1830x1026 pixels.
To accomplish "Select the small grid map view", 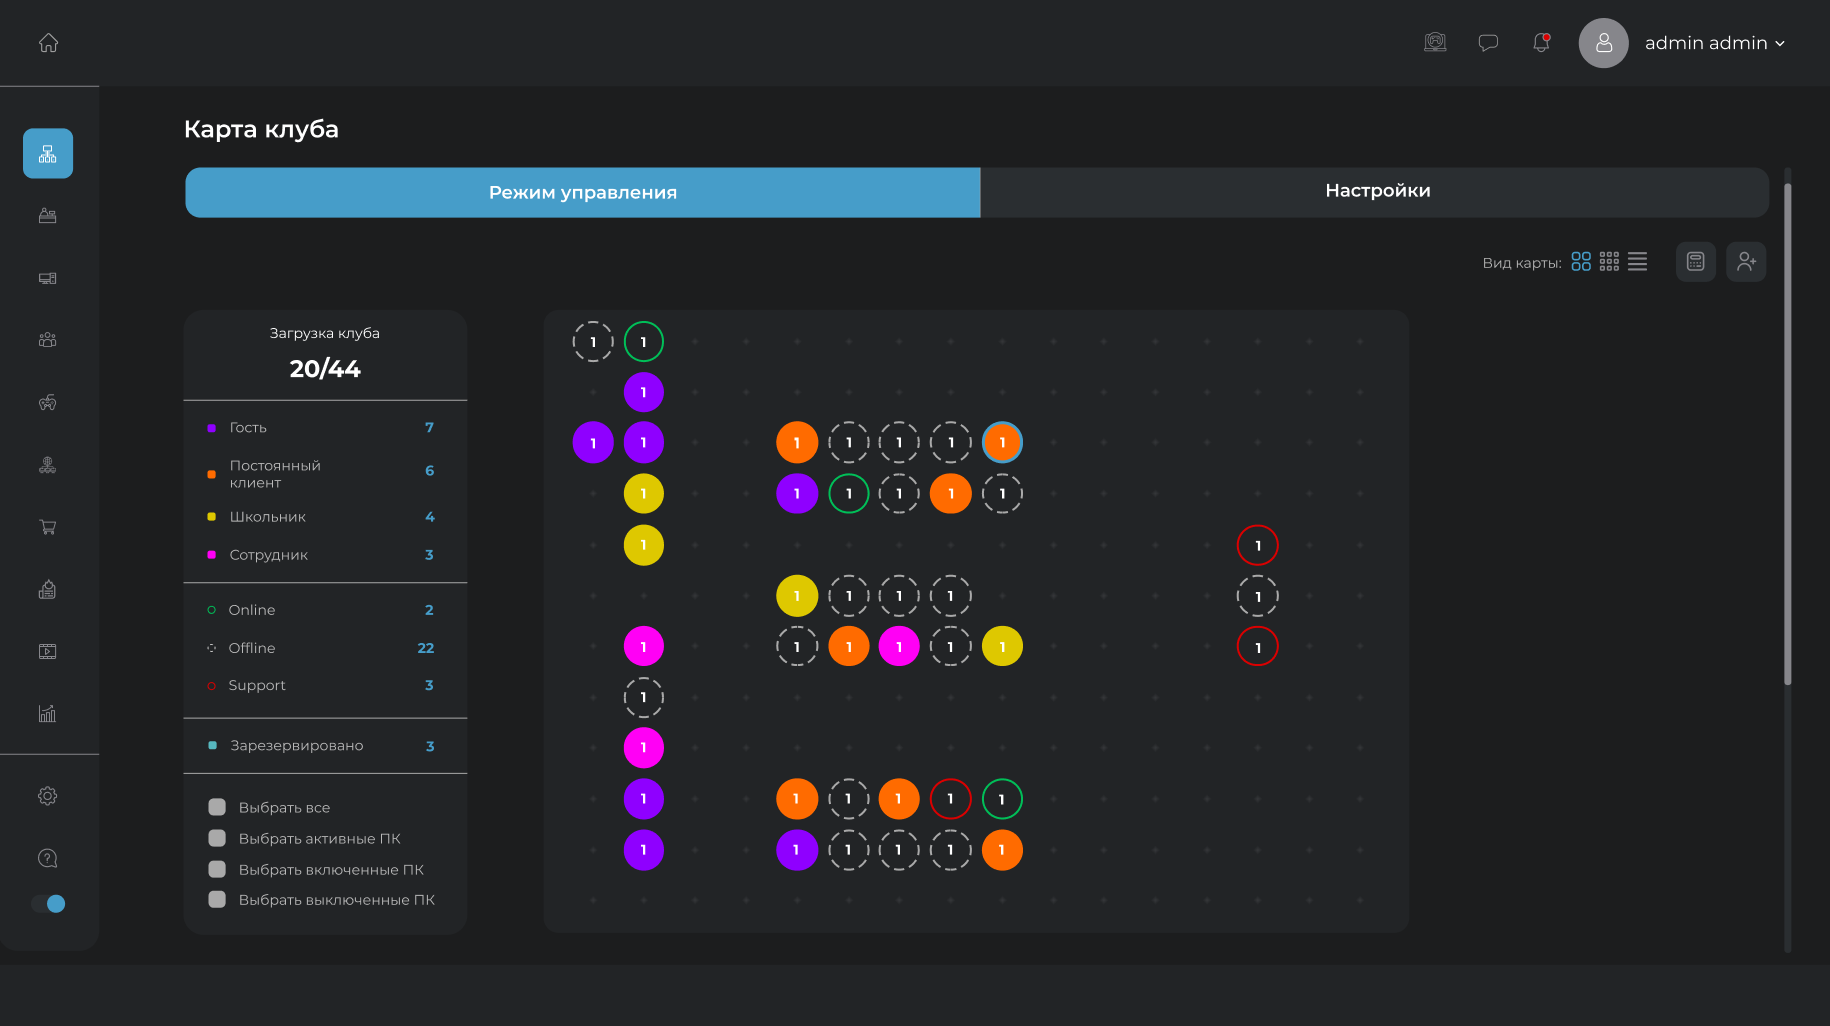I will coord(1609,262).
